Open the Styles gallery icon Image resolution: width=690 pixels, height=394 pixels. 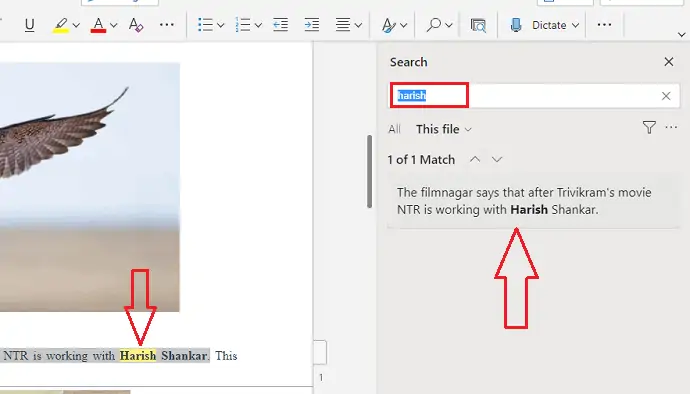(389, 25)
